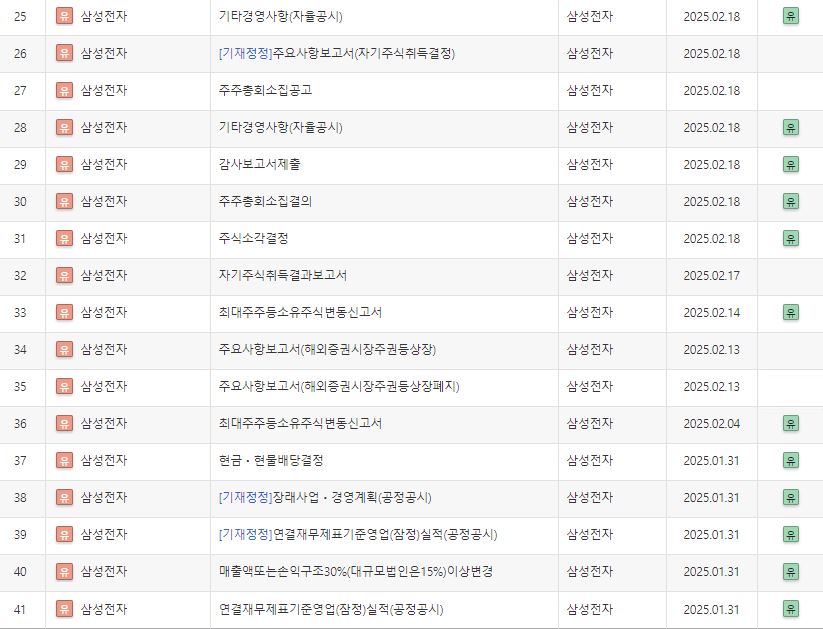Click company name 삼성전자 in row 40
Image resolution: width=823 pixels, height=629 pixels.
point(104,571)
